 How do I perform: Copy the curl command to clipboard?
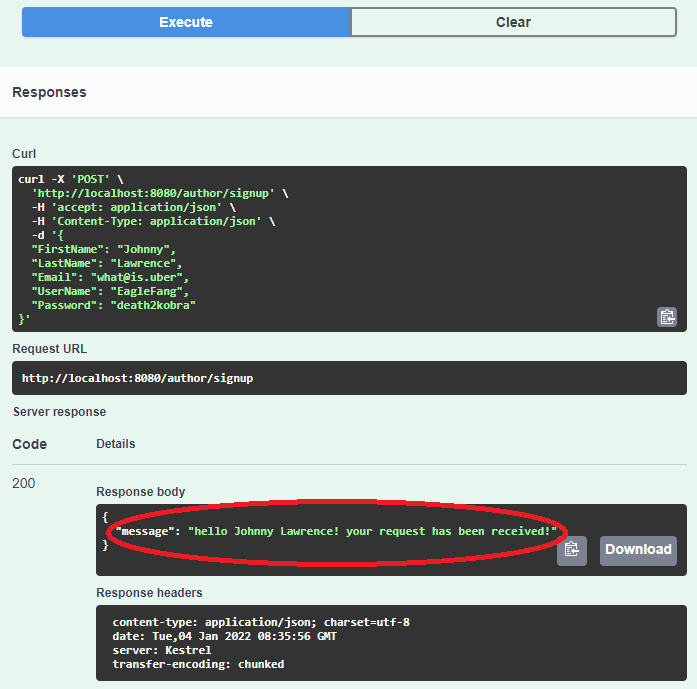pyautogui.click(x=667, y=317)
